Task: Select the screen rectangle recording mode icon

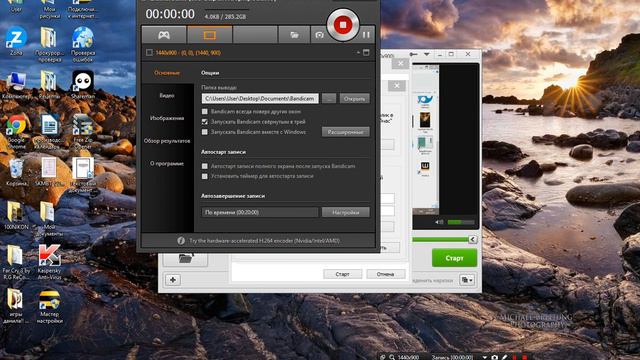Action: coord(209,35)
